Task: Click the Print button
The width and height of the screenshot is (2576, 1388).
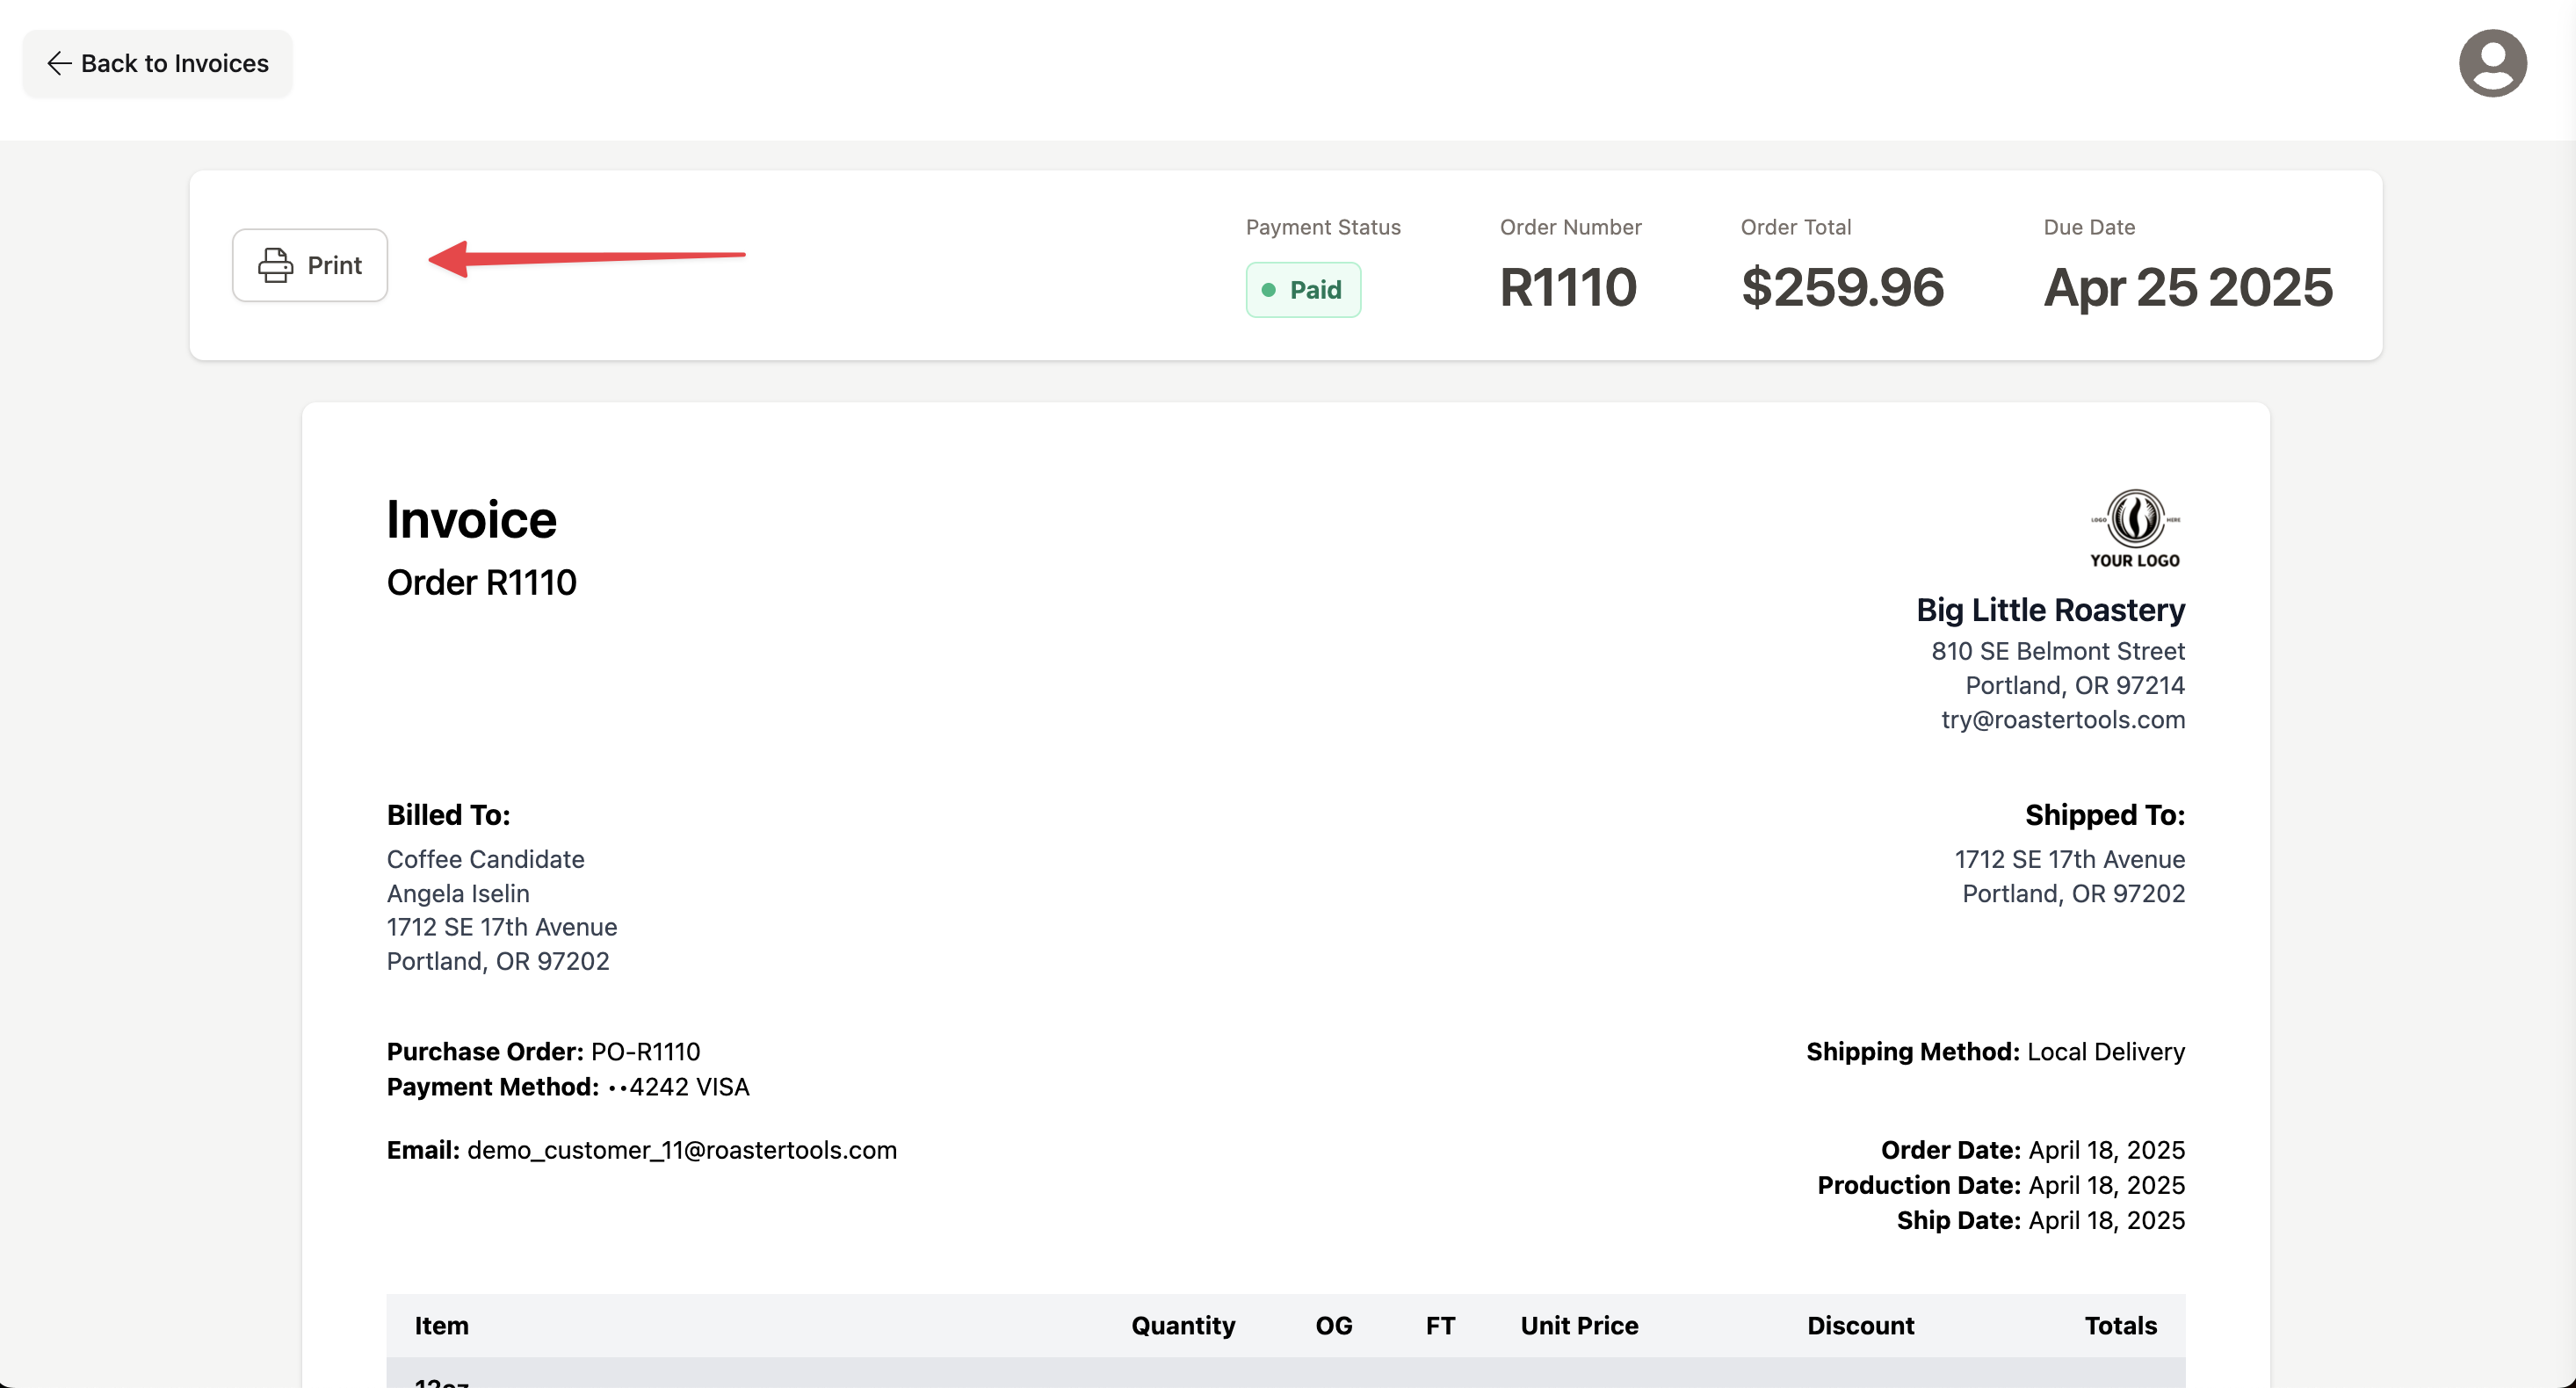Action: coord(310,265)
